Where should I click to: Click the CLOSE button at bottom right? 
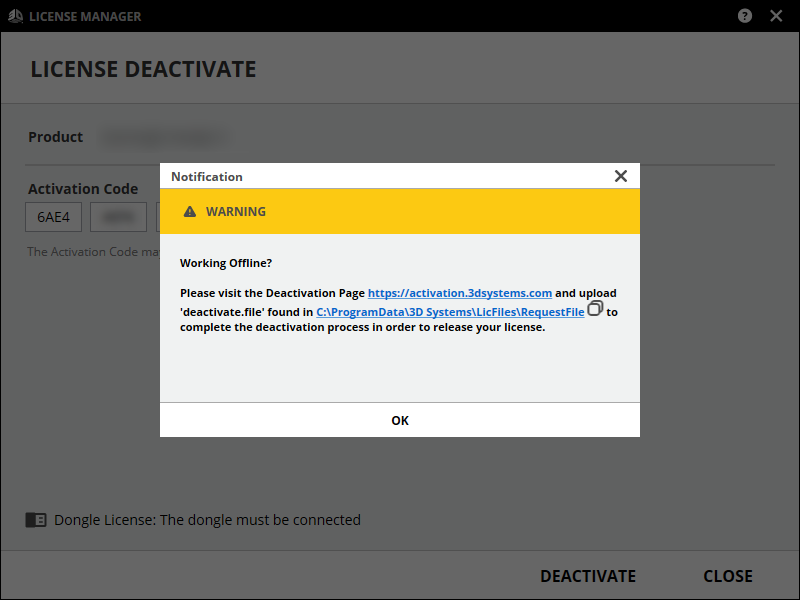728,576
